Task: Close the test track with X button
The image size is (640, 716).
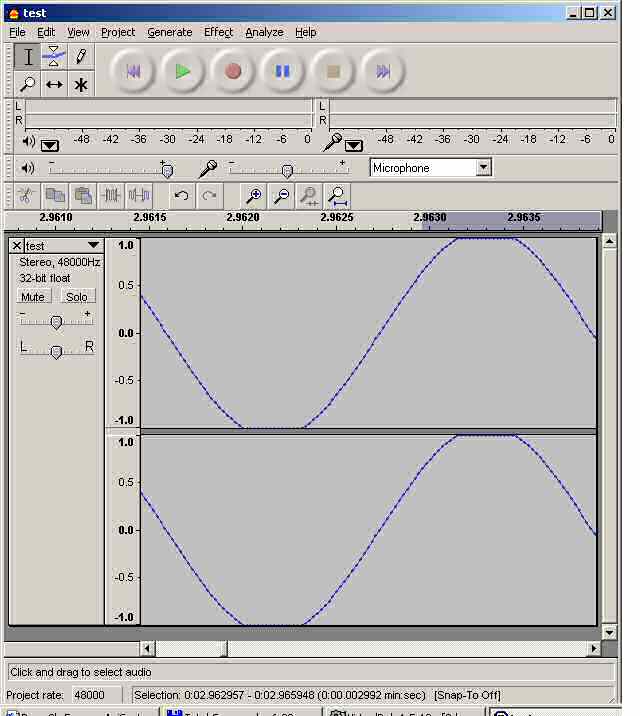Action: [x=16, y=246]
